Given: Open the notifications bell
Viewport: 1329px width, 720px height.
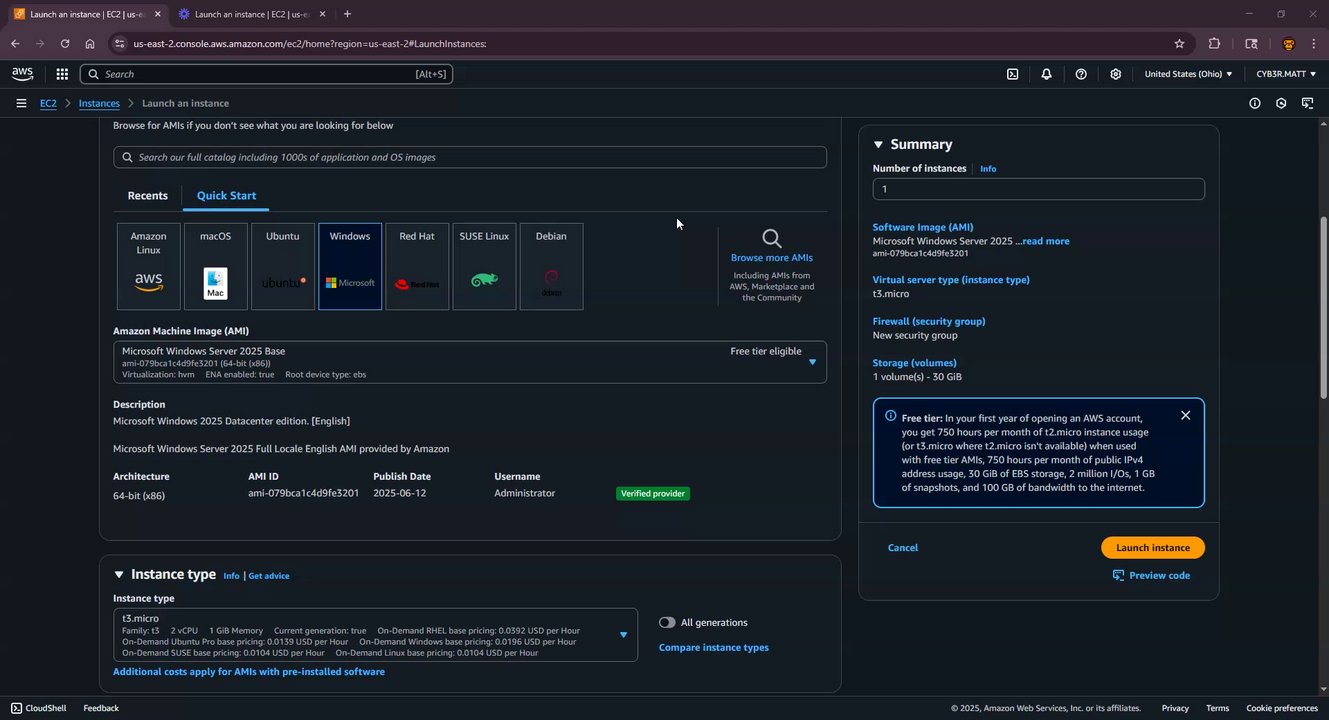Looking at the screenshot, I should (x=1046, y=74).
